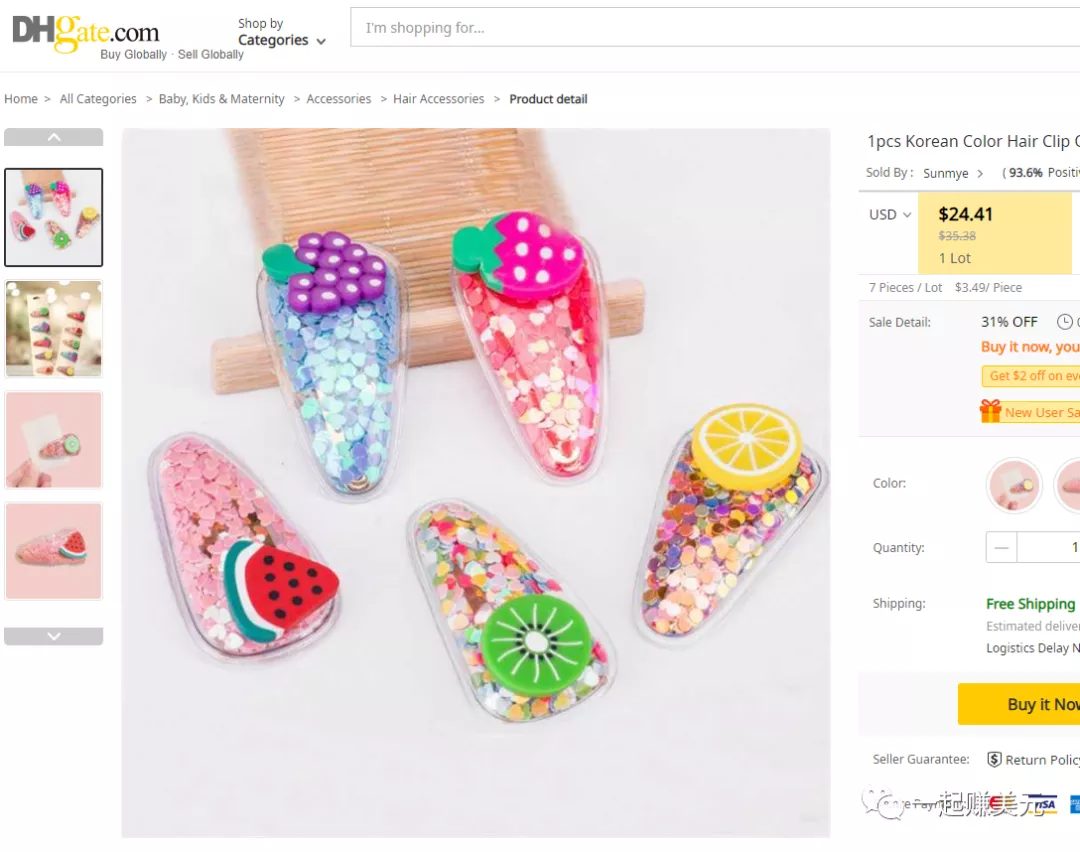Select the second thumbnail with clips on card

click(54, 329)
